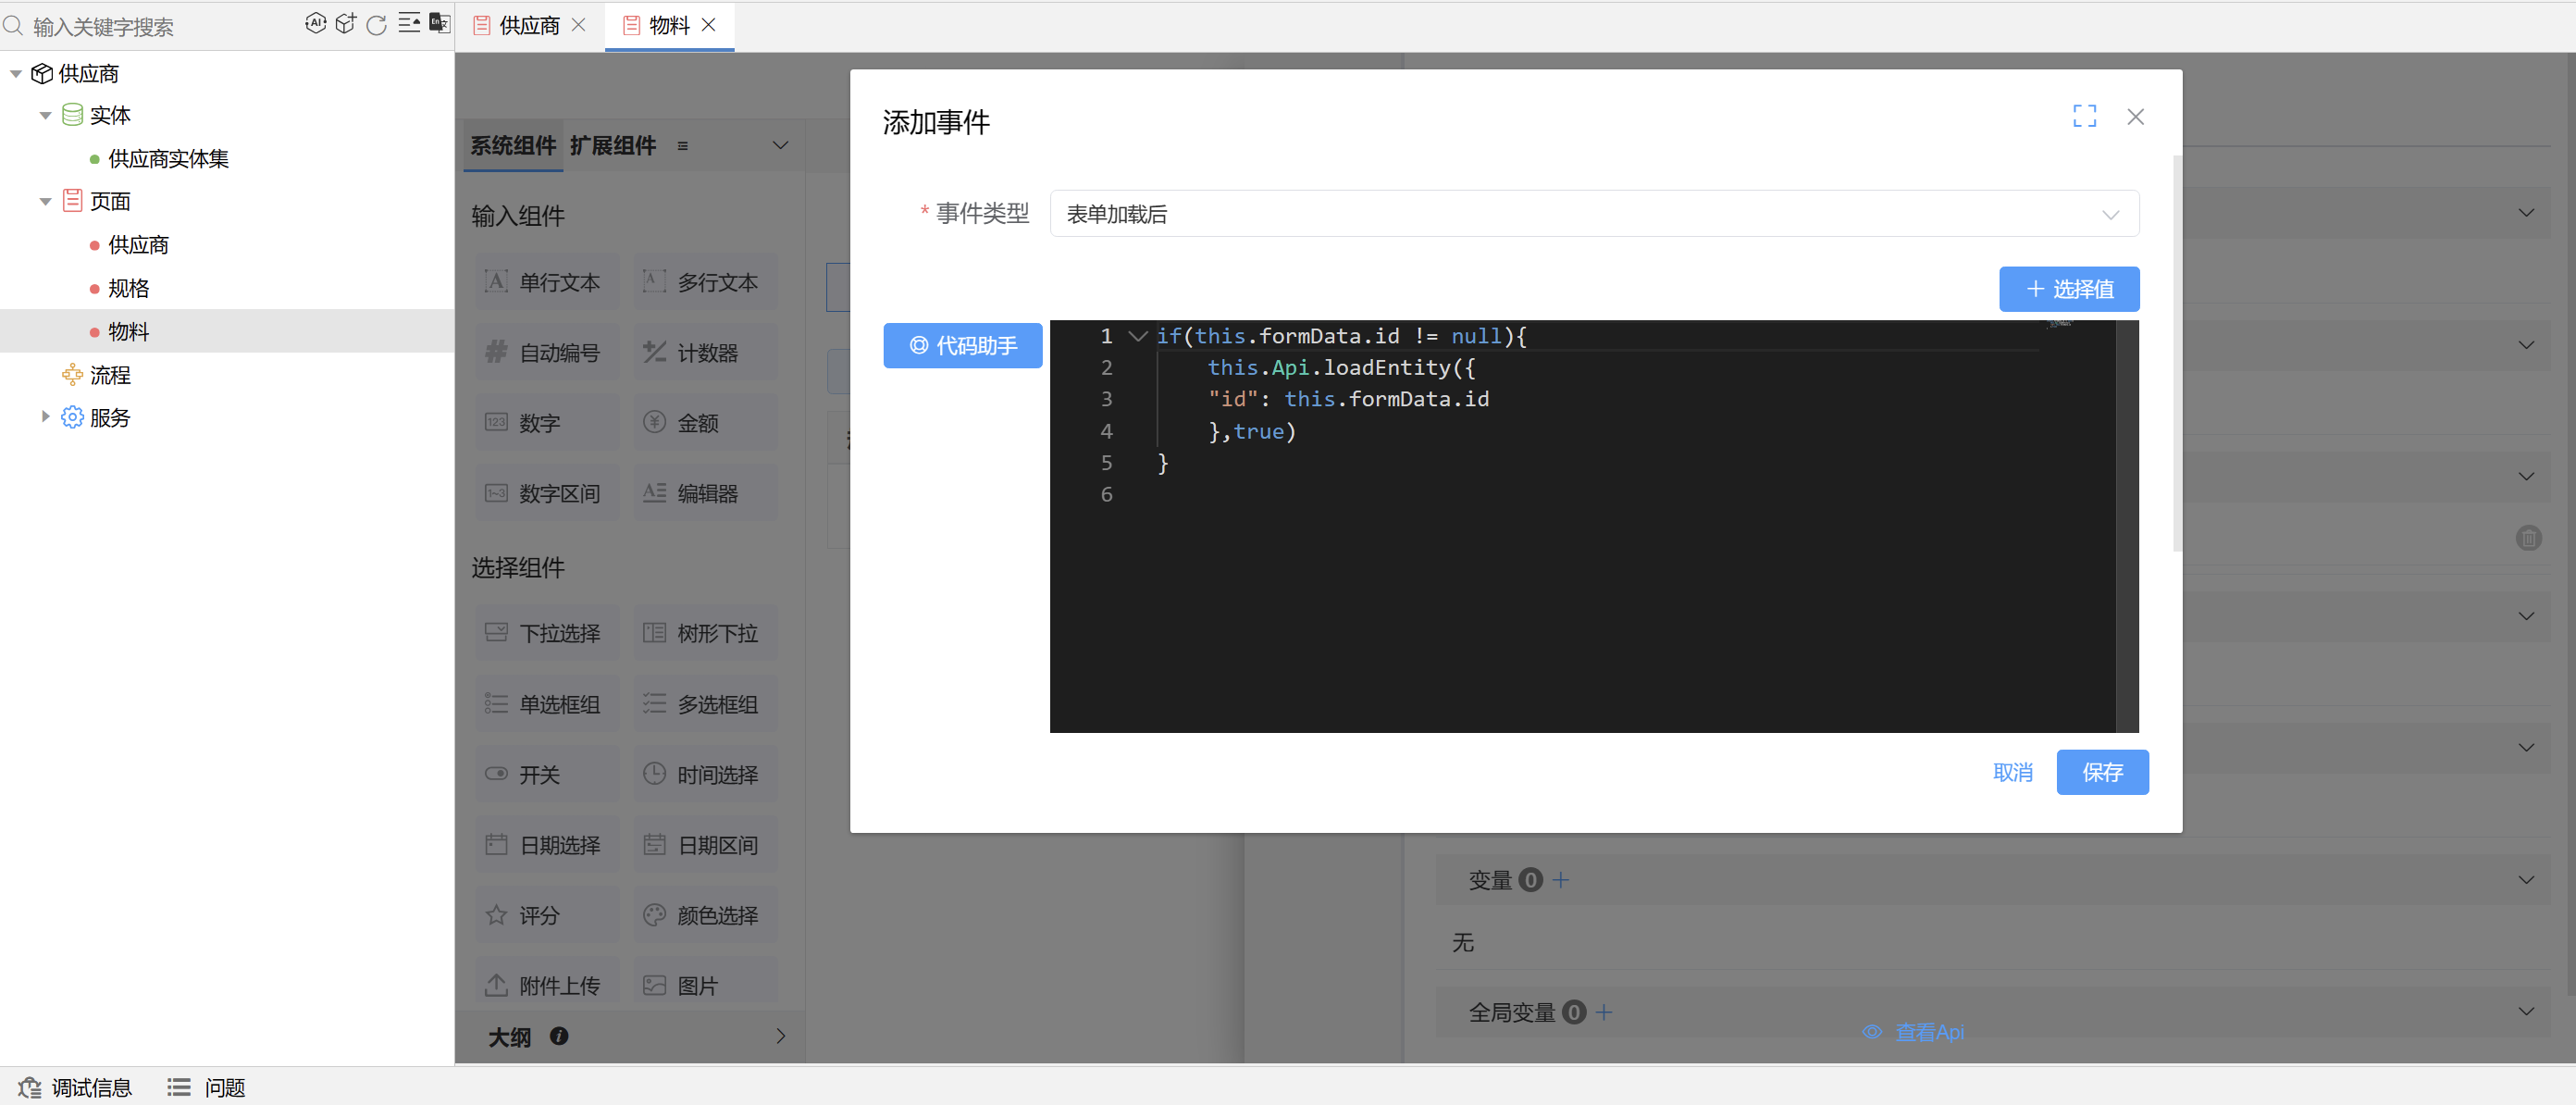Switch to the 供应商 tab

pyautogui.click(x=527, y=25)
